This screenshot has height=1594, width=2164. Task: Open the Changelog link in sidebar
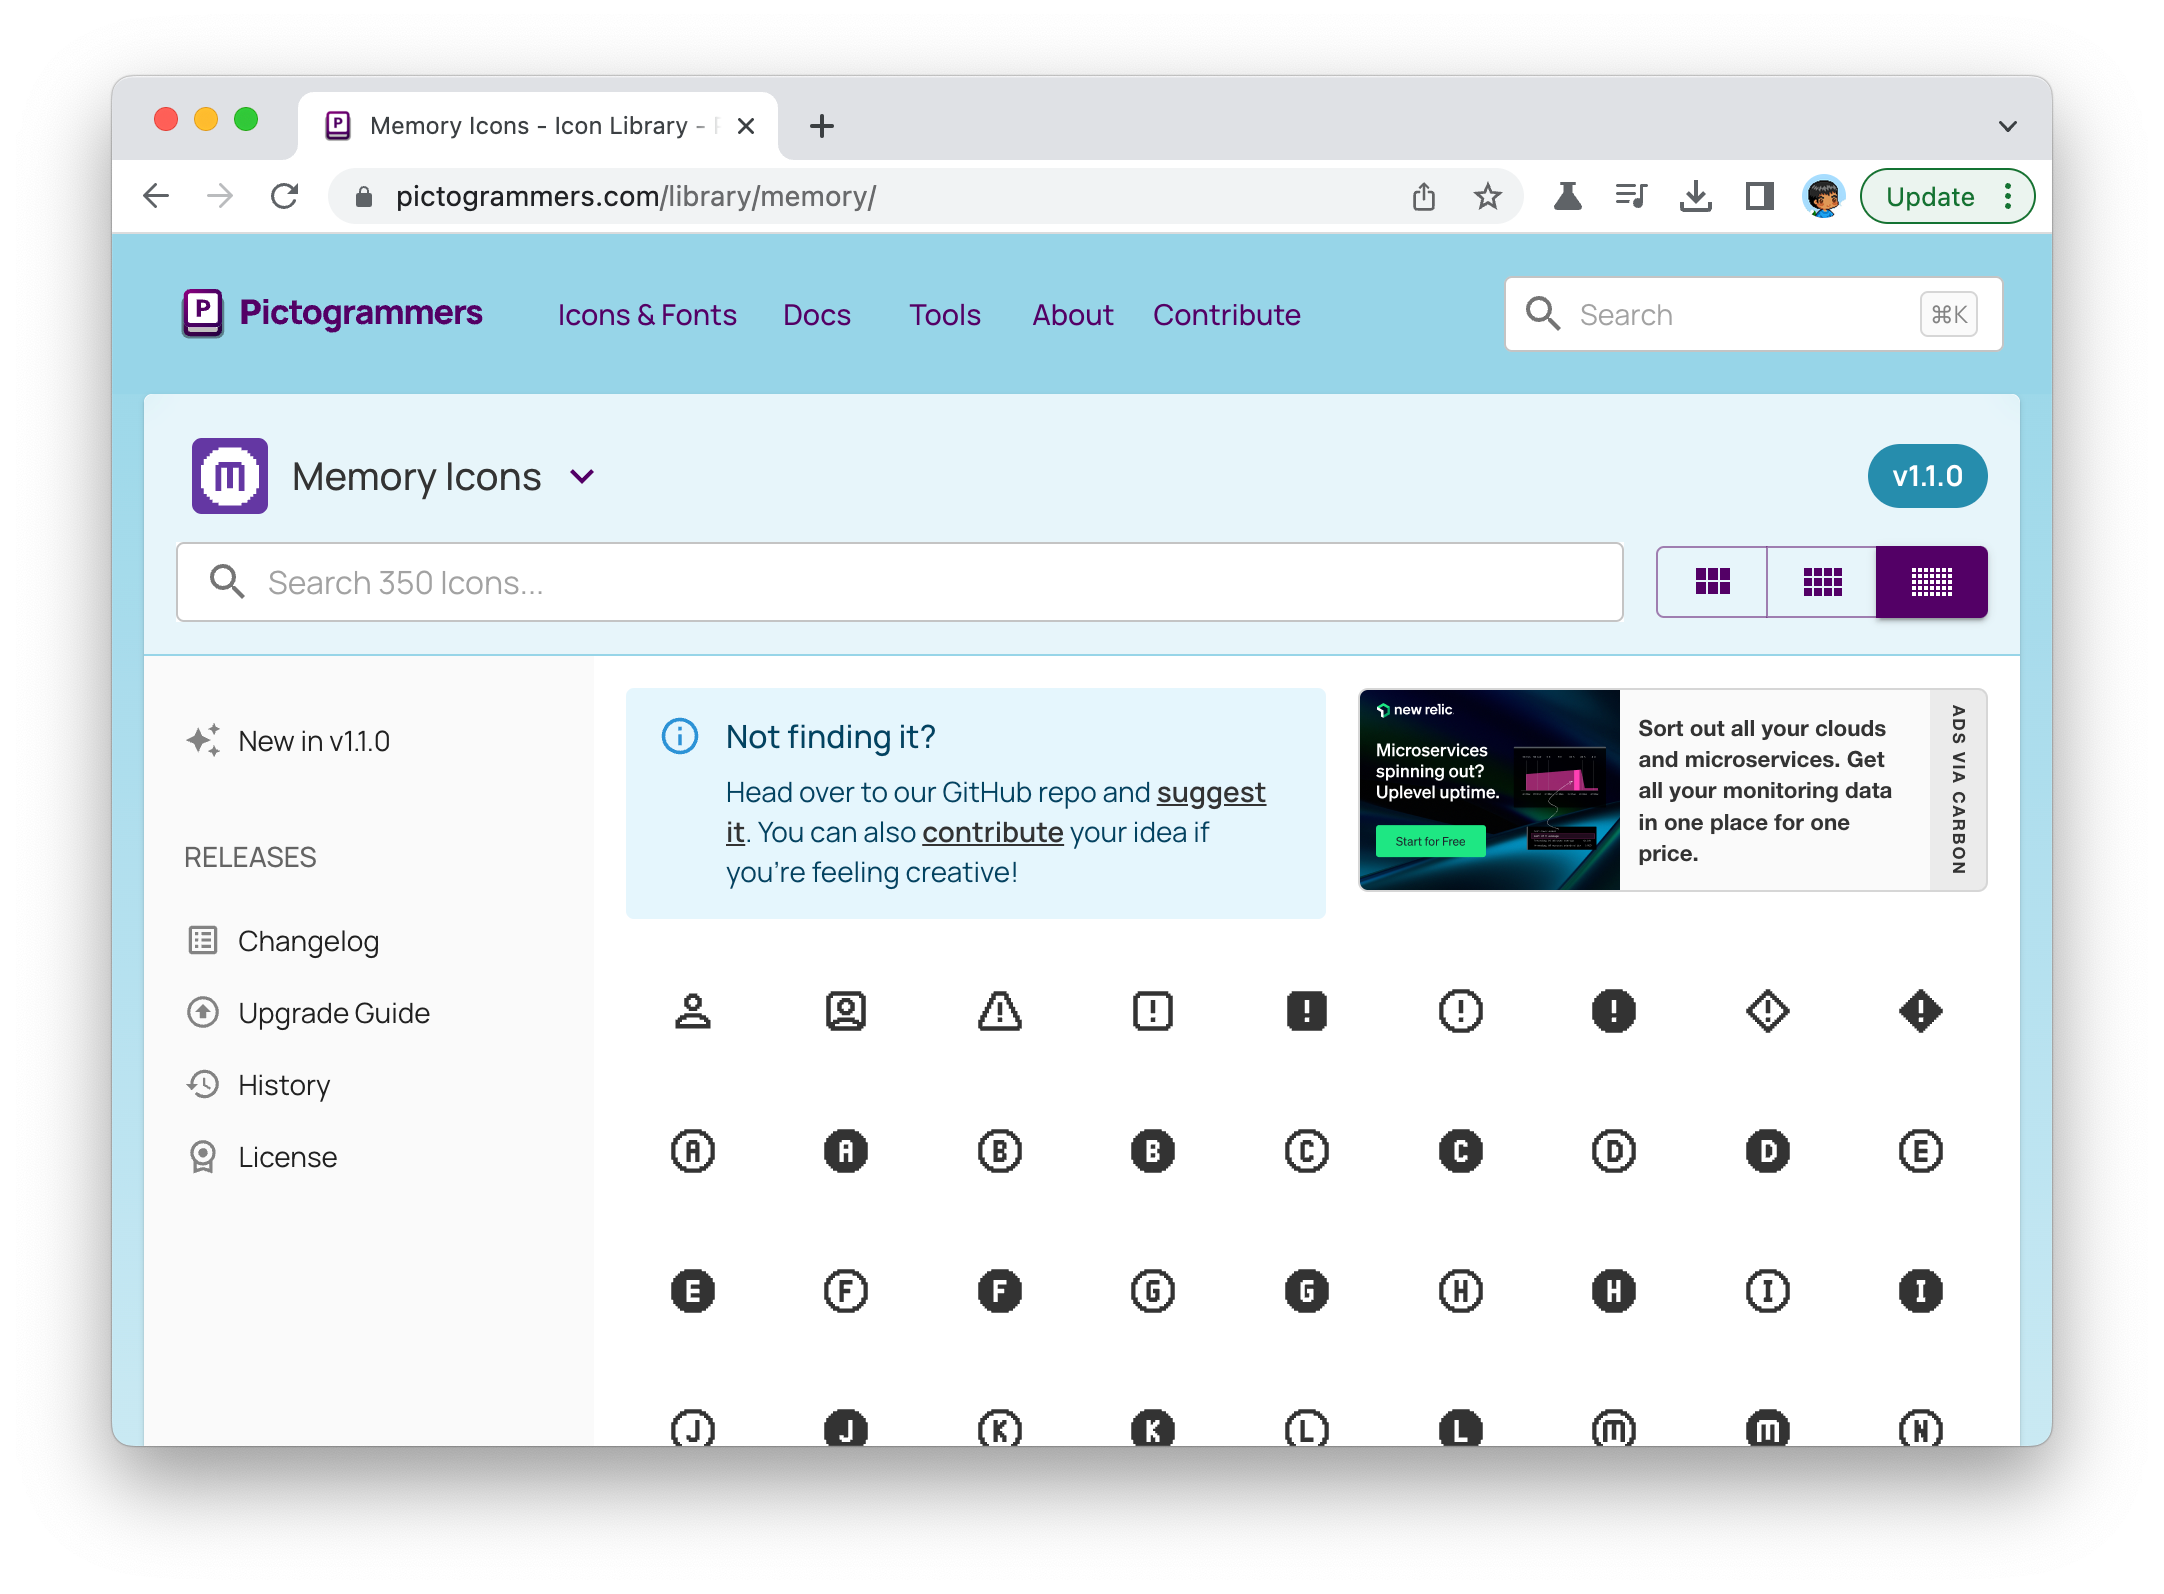308,941
